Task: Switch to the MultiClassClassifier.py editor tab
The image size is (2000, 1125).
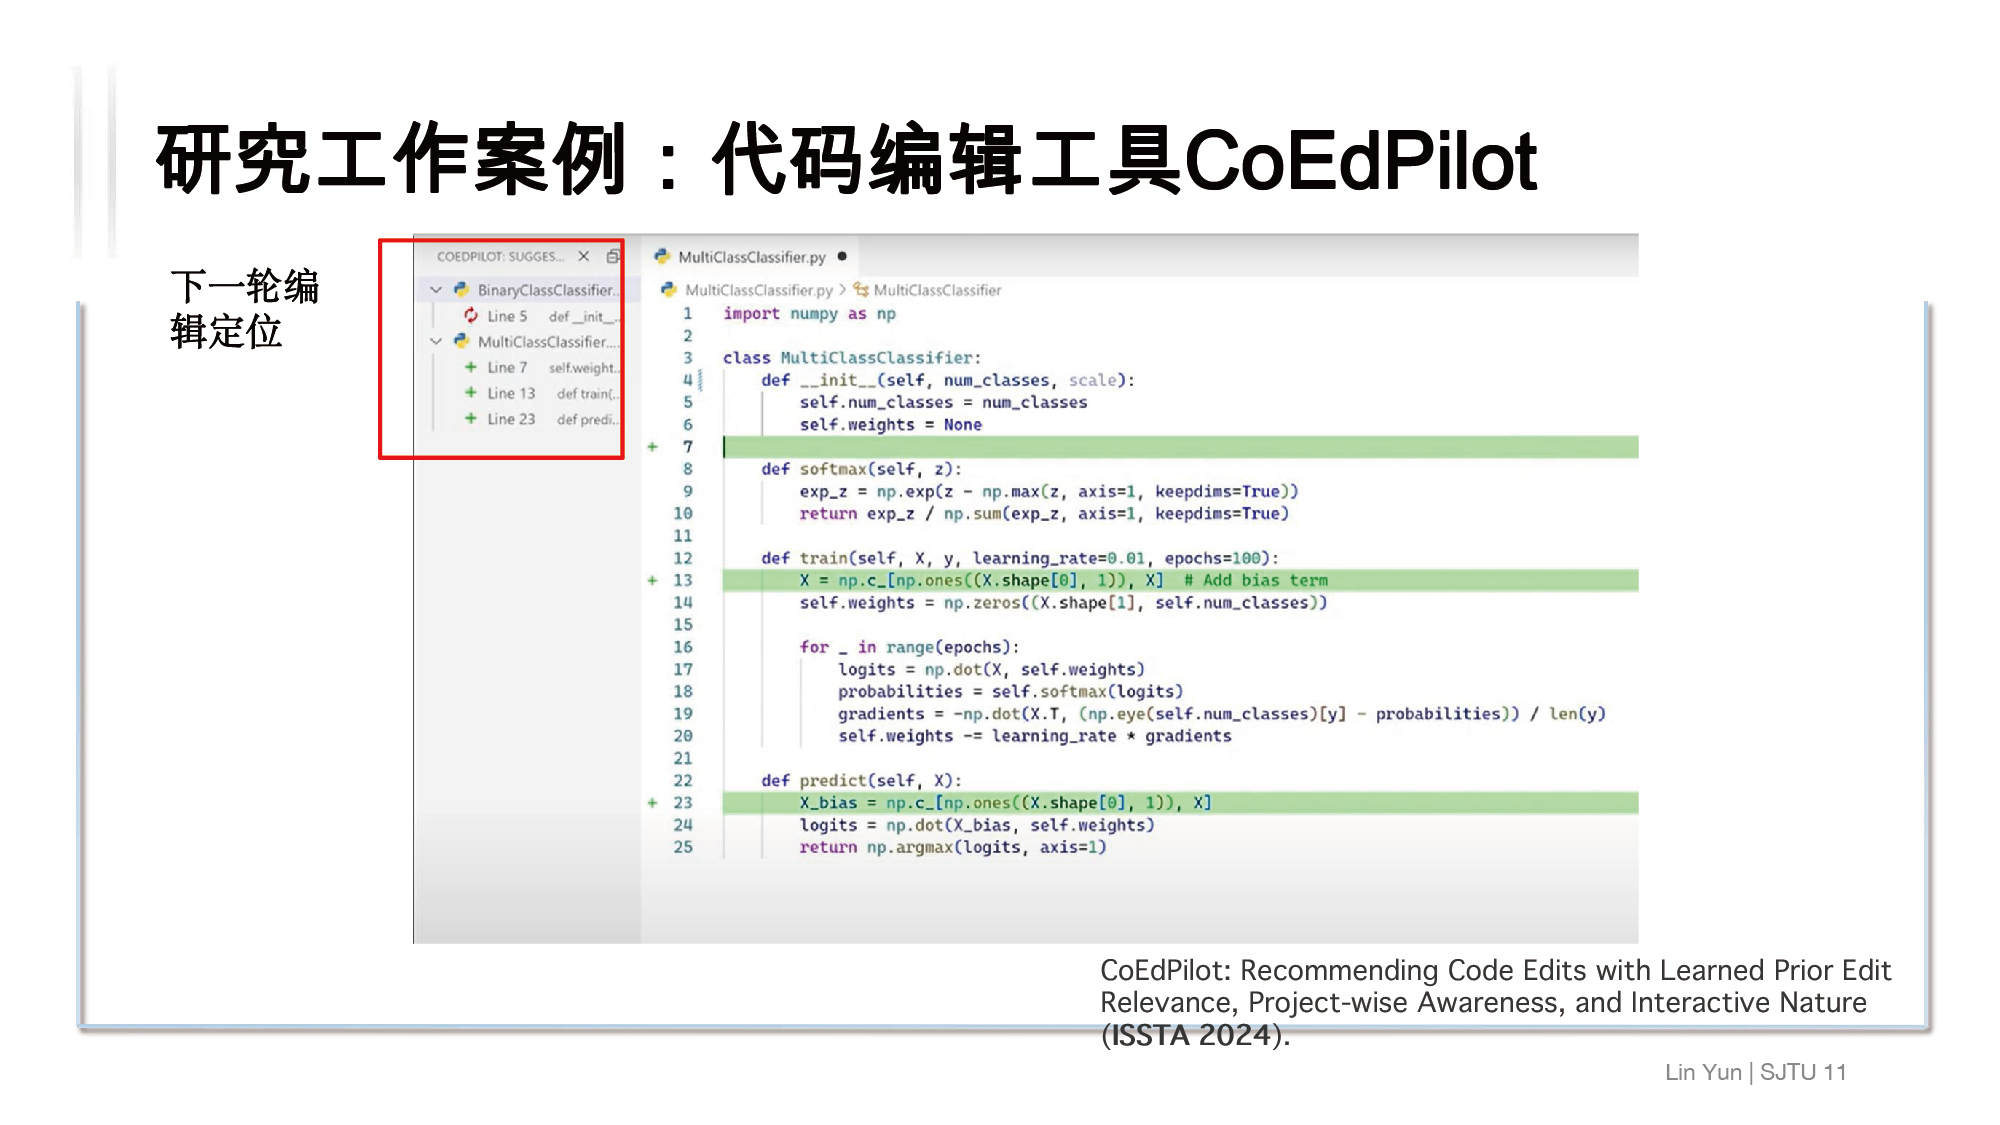Action: [751, 257]
